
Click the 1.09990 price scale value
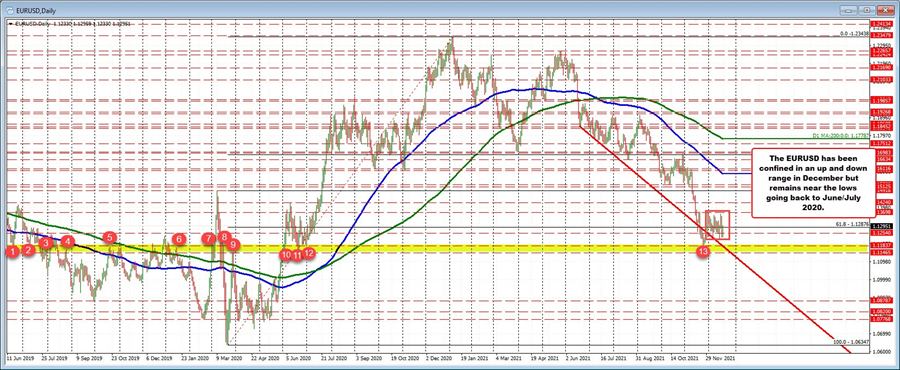click(x=881, y=279)
